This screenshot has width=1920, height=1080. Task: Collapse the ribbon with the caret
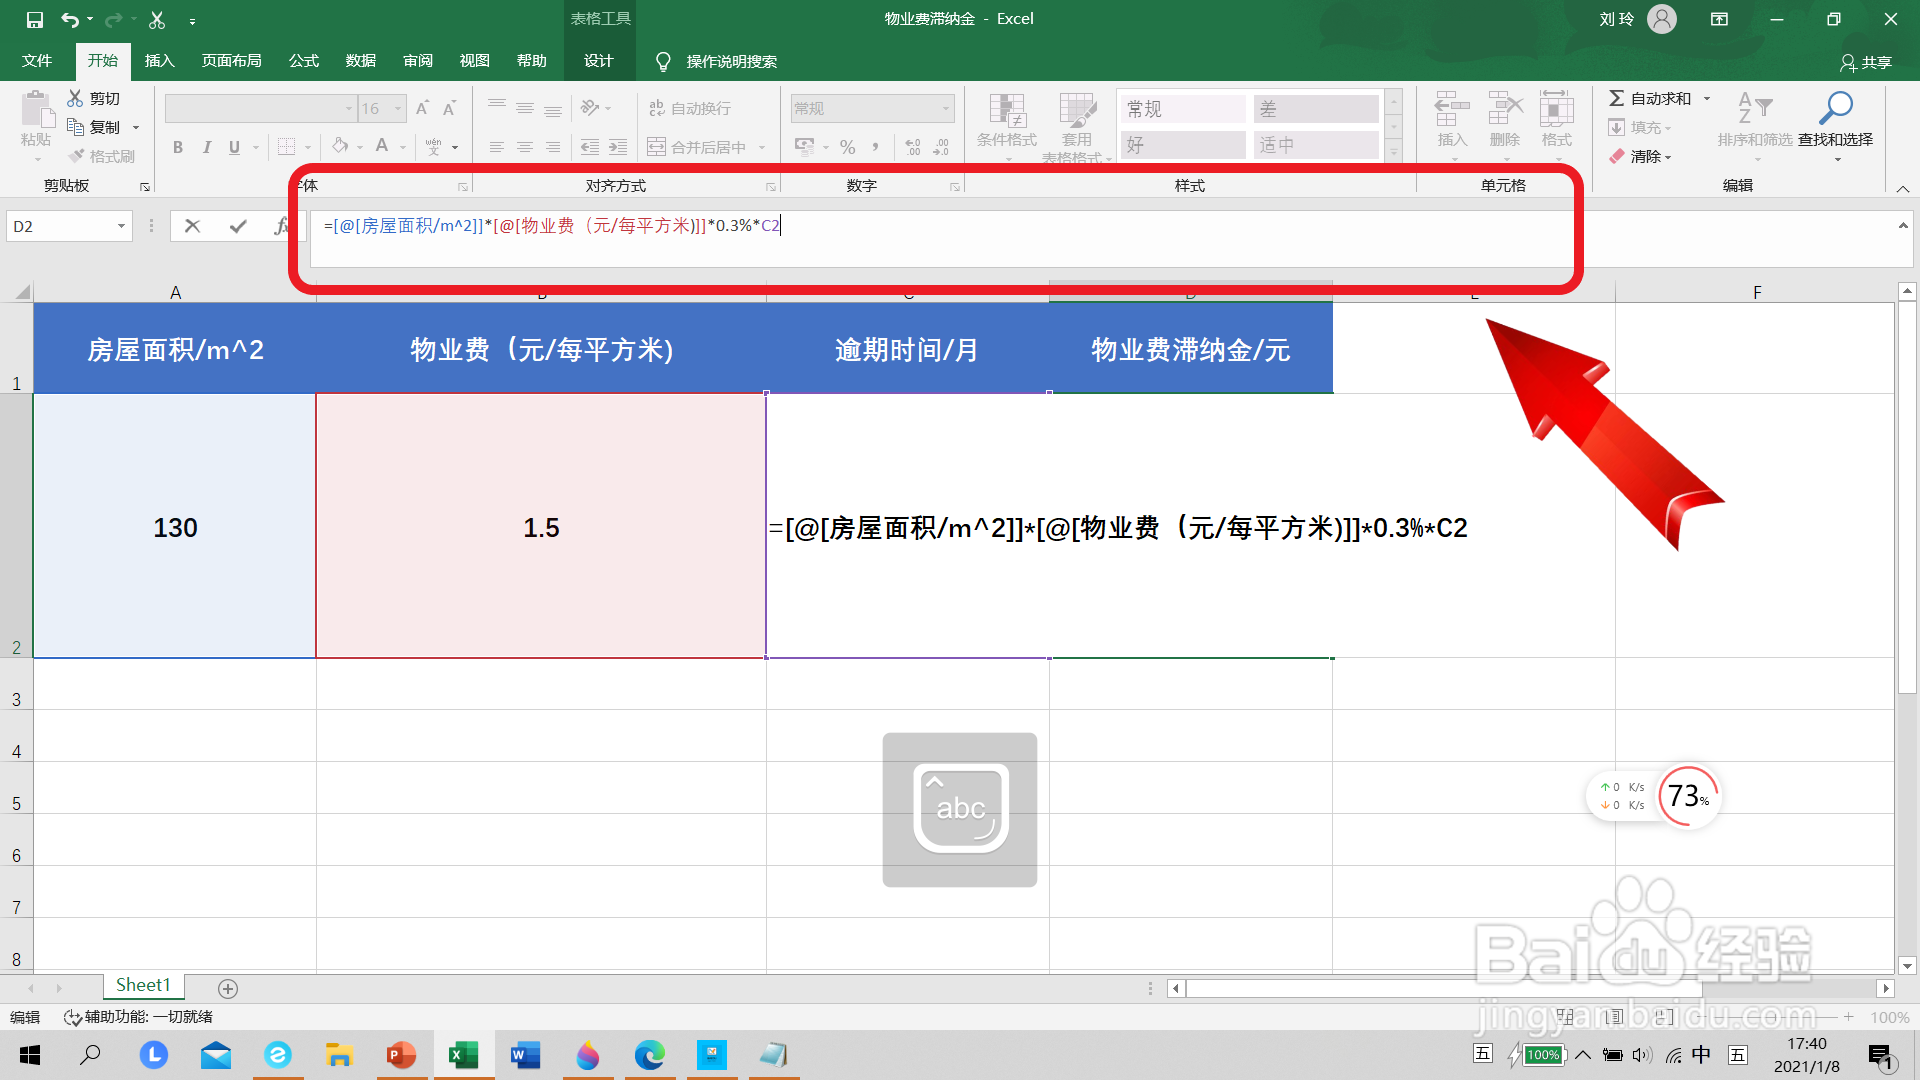pyautogui.click(x=1902, y=188)
